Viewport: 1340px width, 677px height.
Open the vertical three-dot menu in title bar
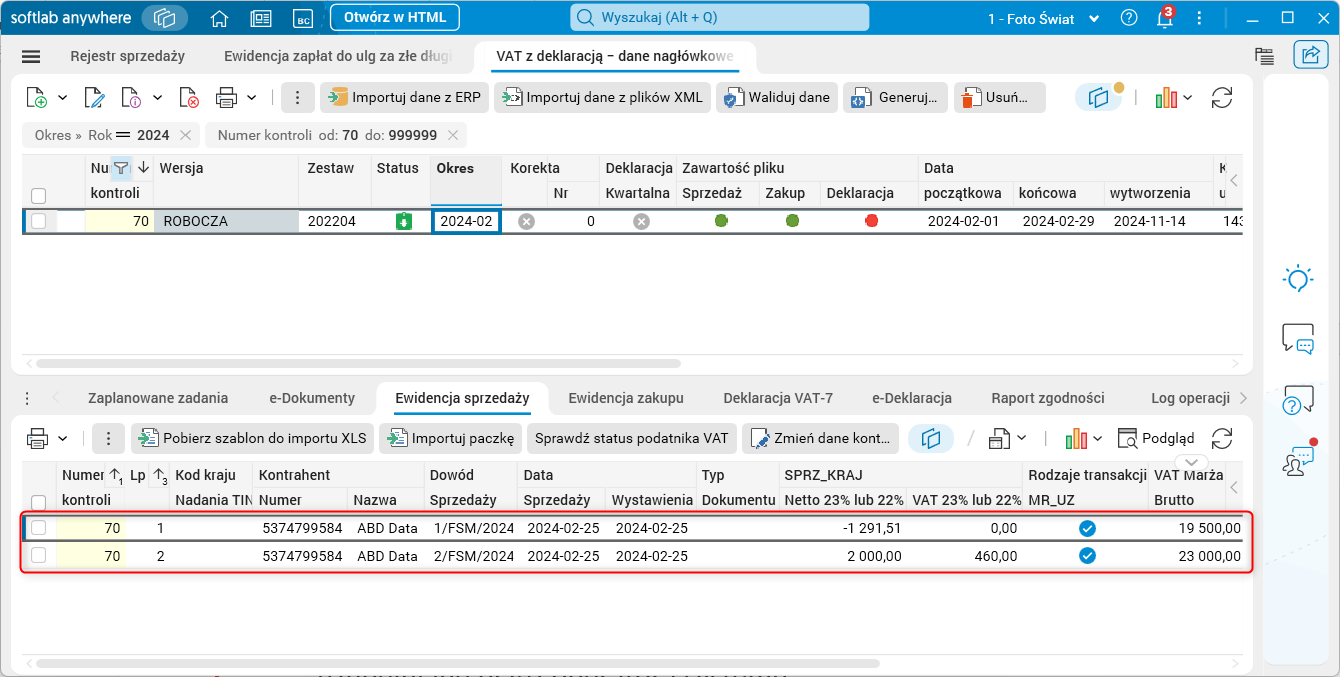tap(1199, 18)
